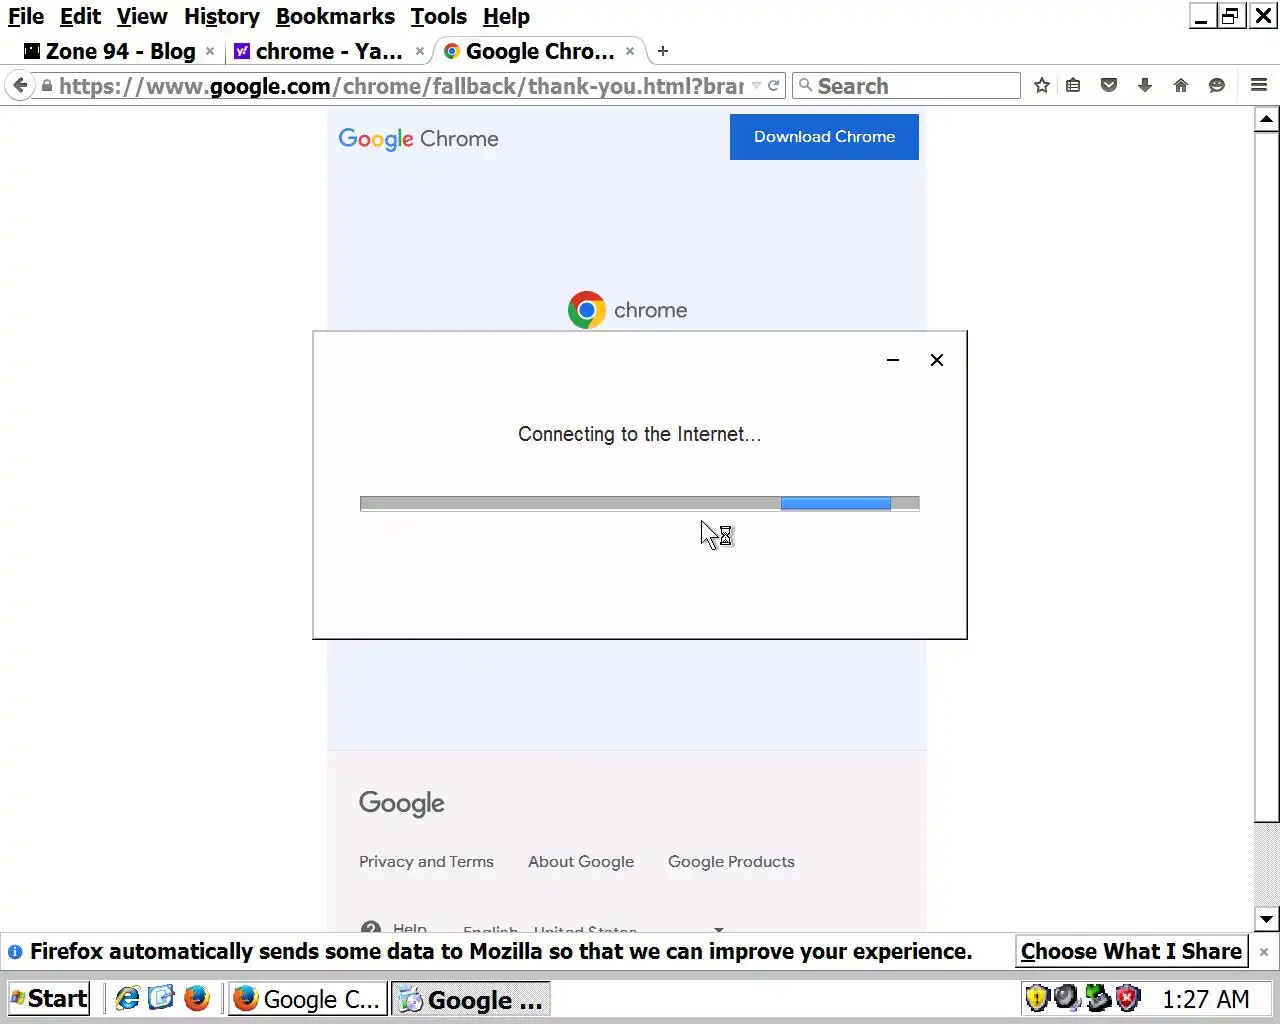This screenshot has width=1280, height=1024.
Task: Click the red shield tray icon
Action: [x=1128, y=998]
